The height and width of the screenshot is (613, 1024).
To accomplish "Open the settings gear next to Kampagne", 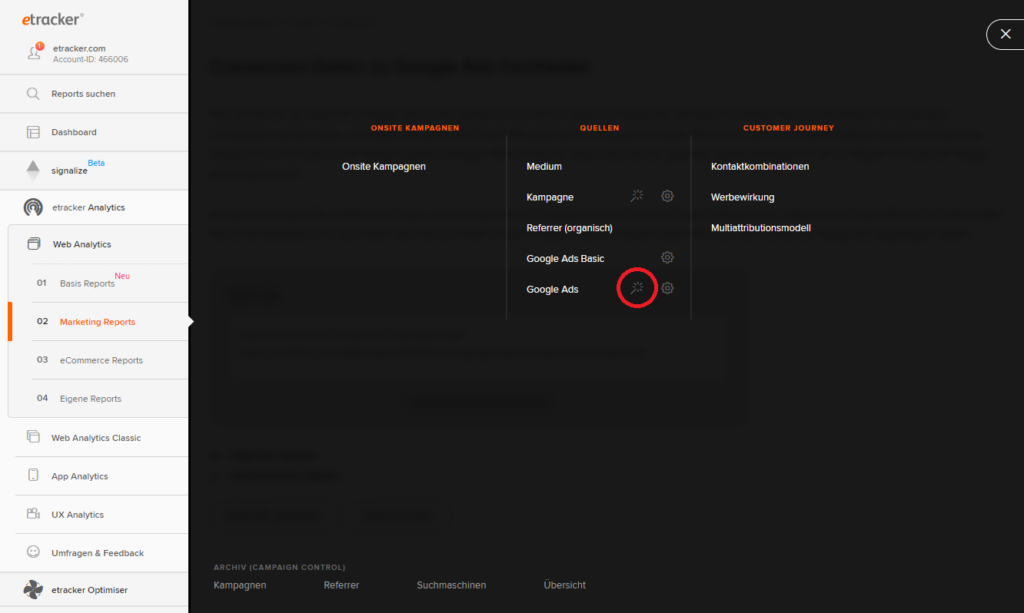I will [667, 196].
